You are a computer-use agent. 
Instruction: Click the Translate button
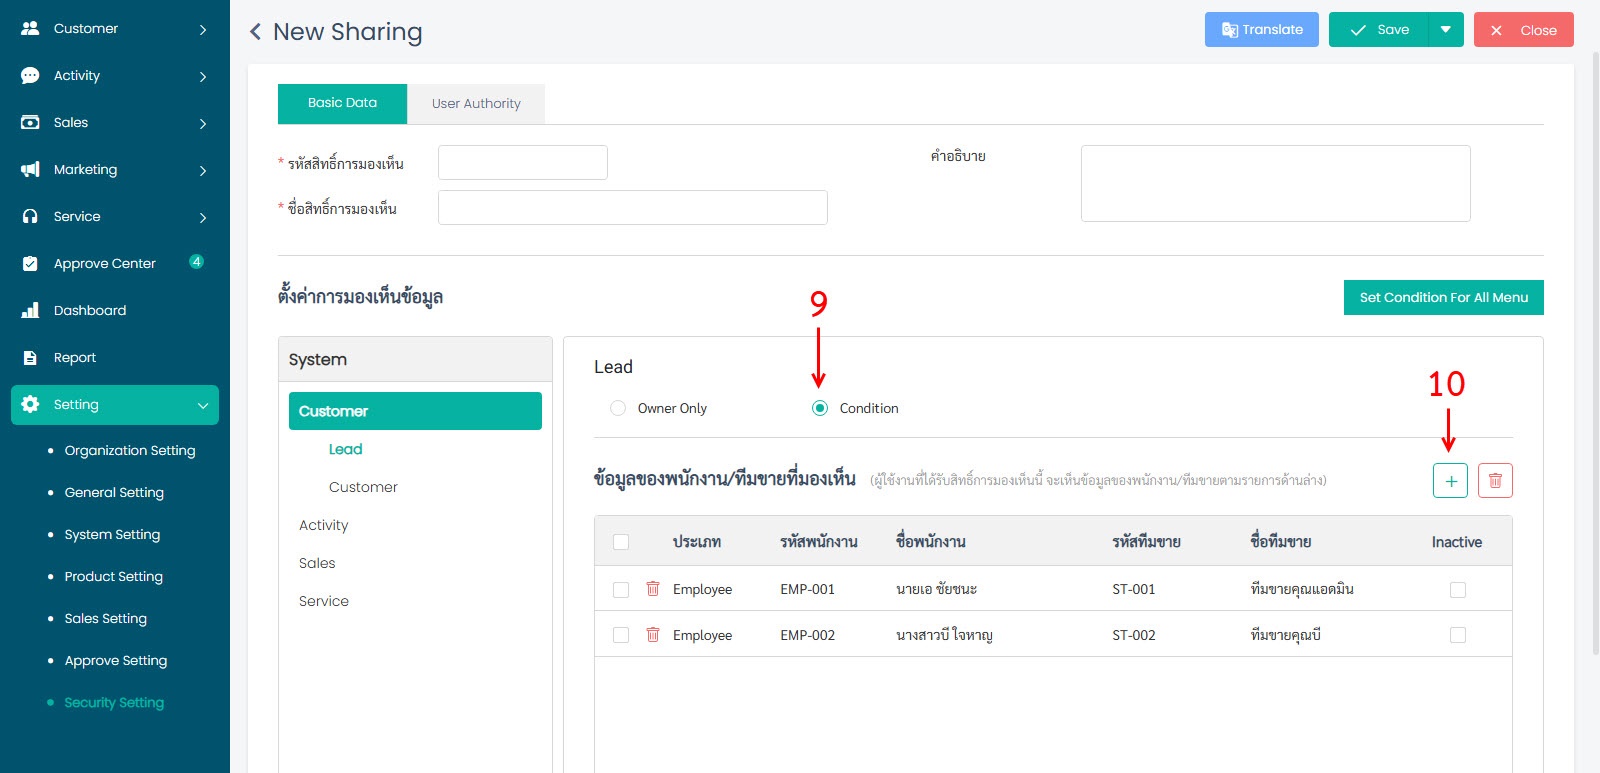[x=1261, y=30]
